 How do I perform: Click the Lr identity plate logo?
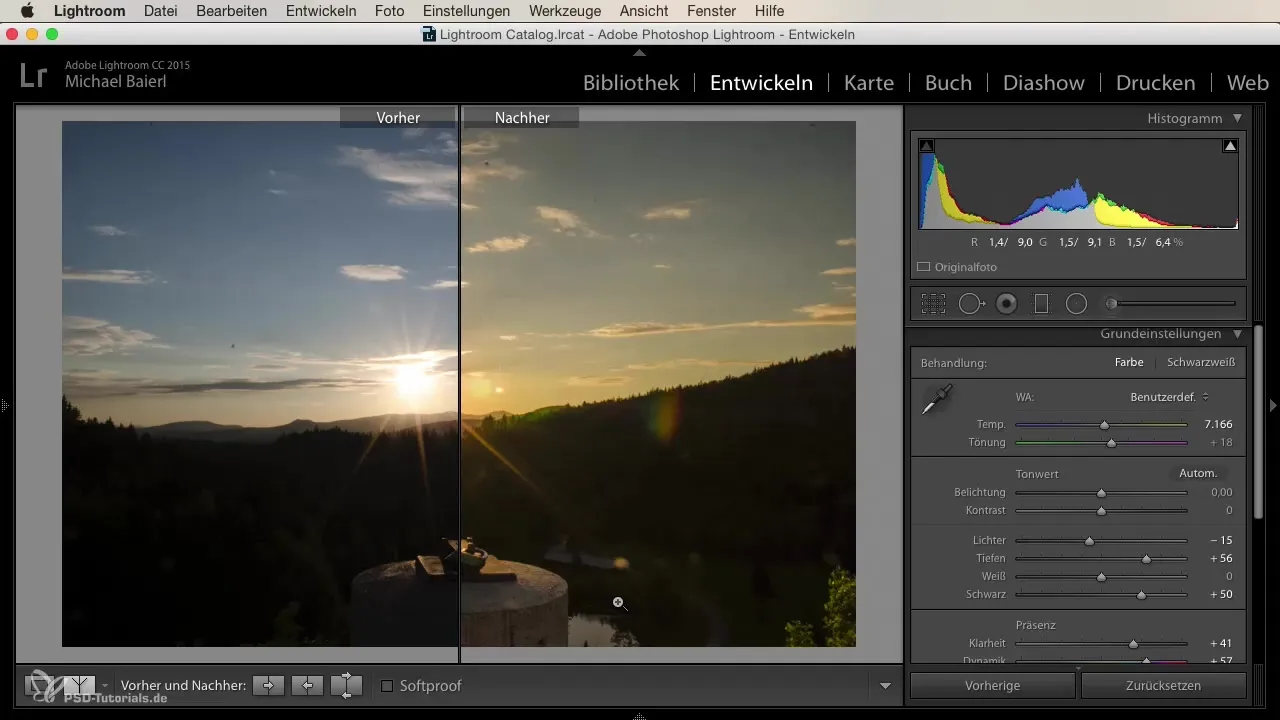point(33,74)
